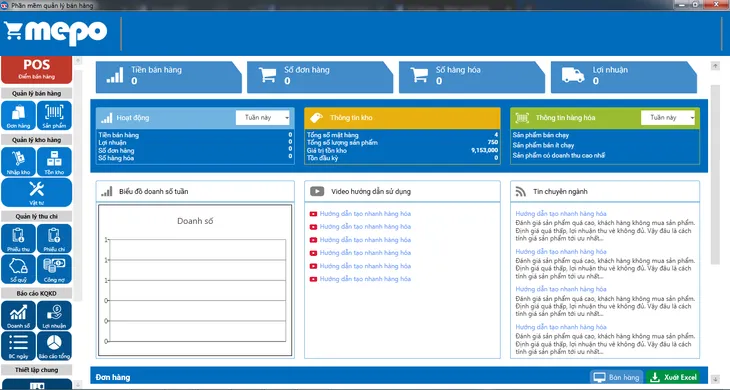Image resolution: width=730 pixels, height=390 pixels.
Task: Click the video icon beside Video hướng dẫn sử dụng
Action: 317,191
